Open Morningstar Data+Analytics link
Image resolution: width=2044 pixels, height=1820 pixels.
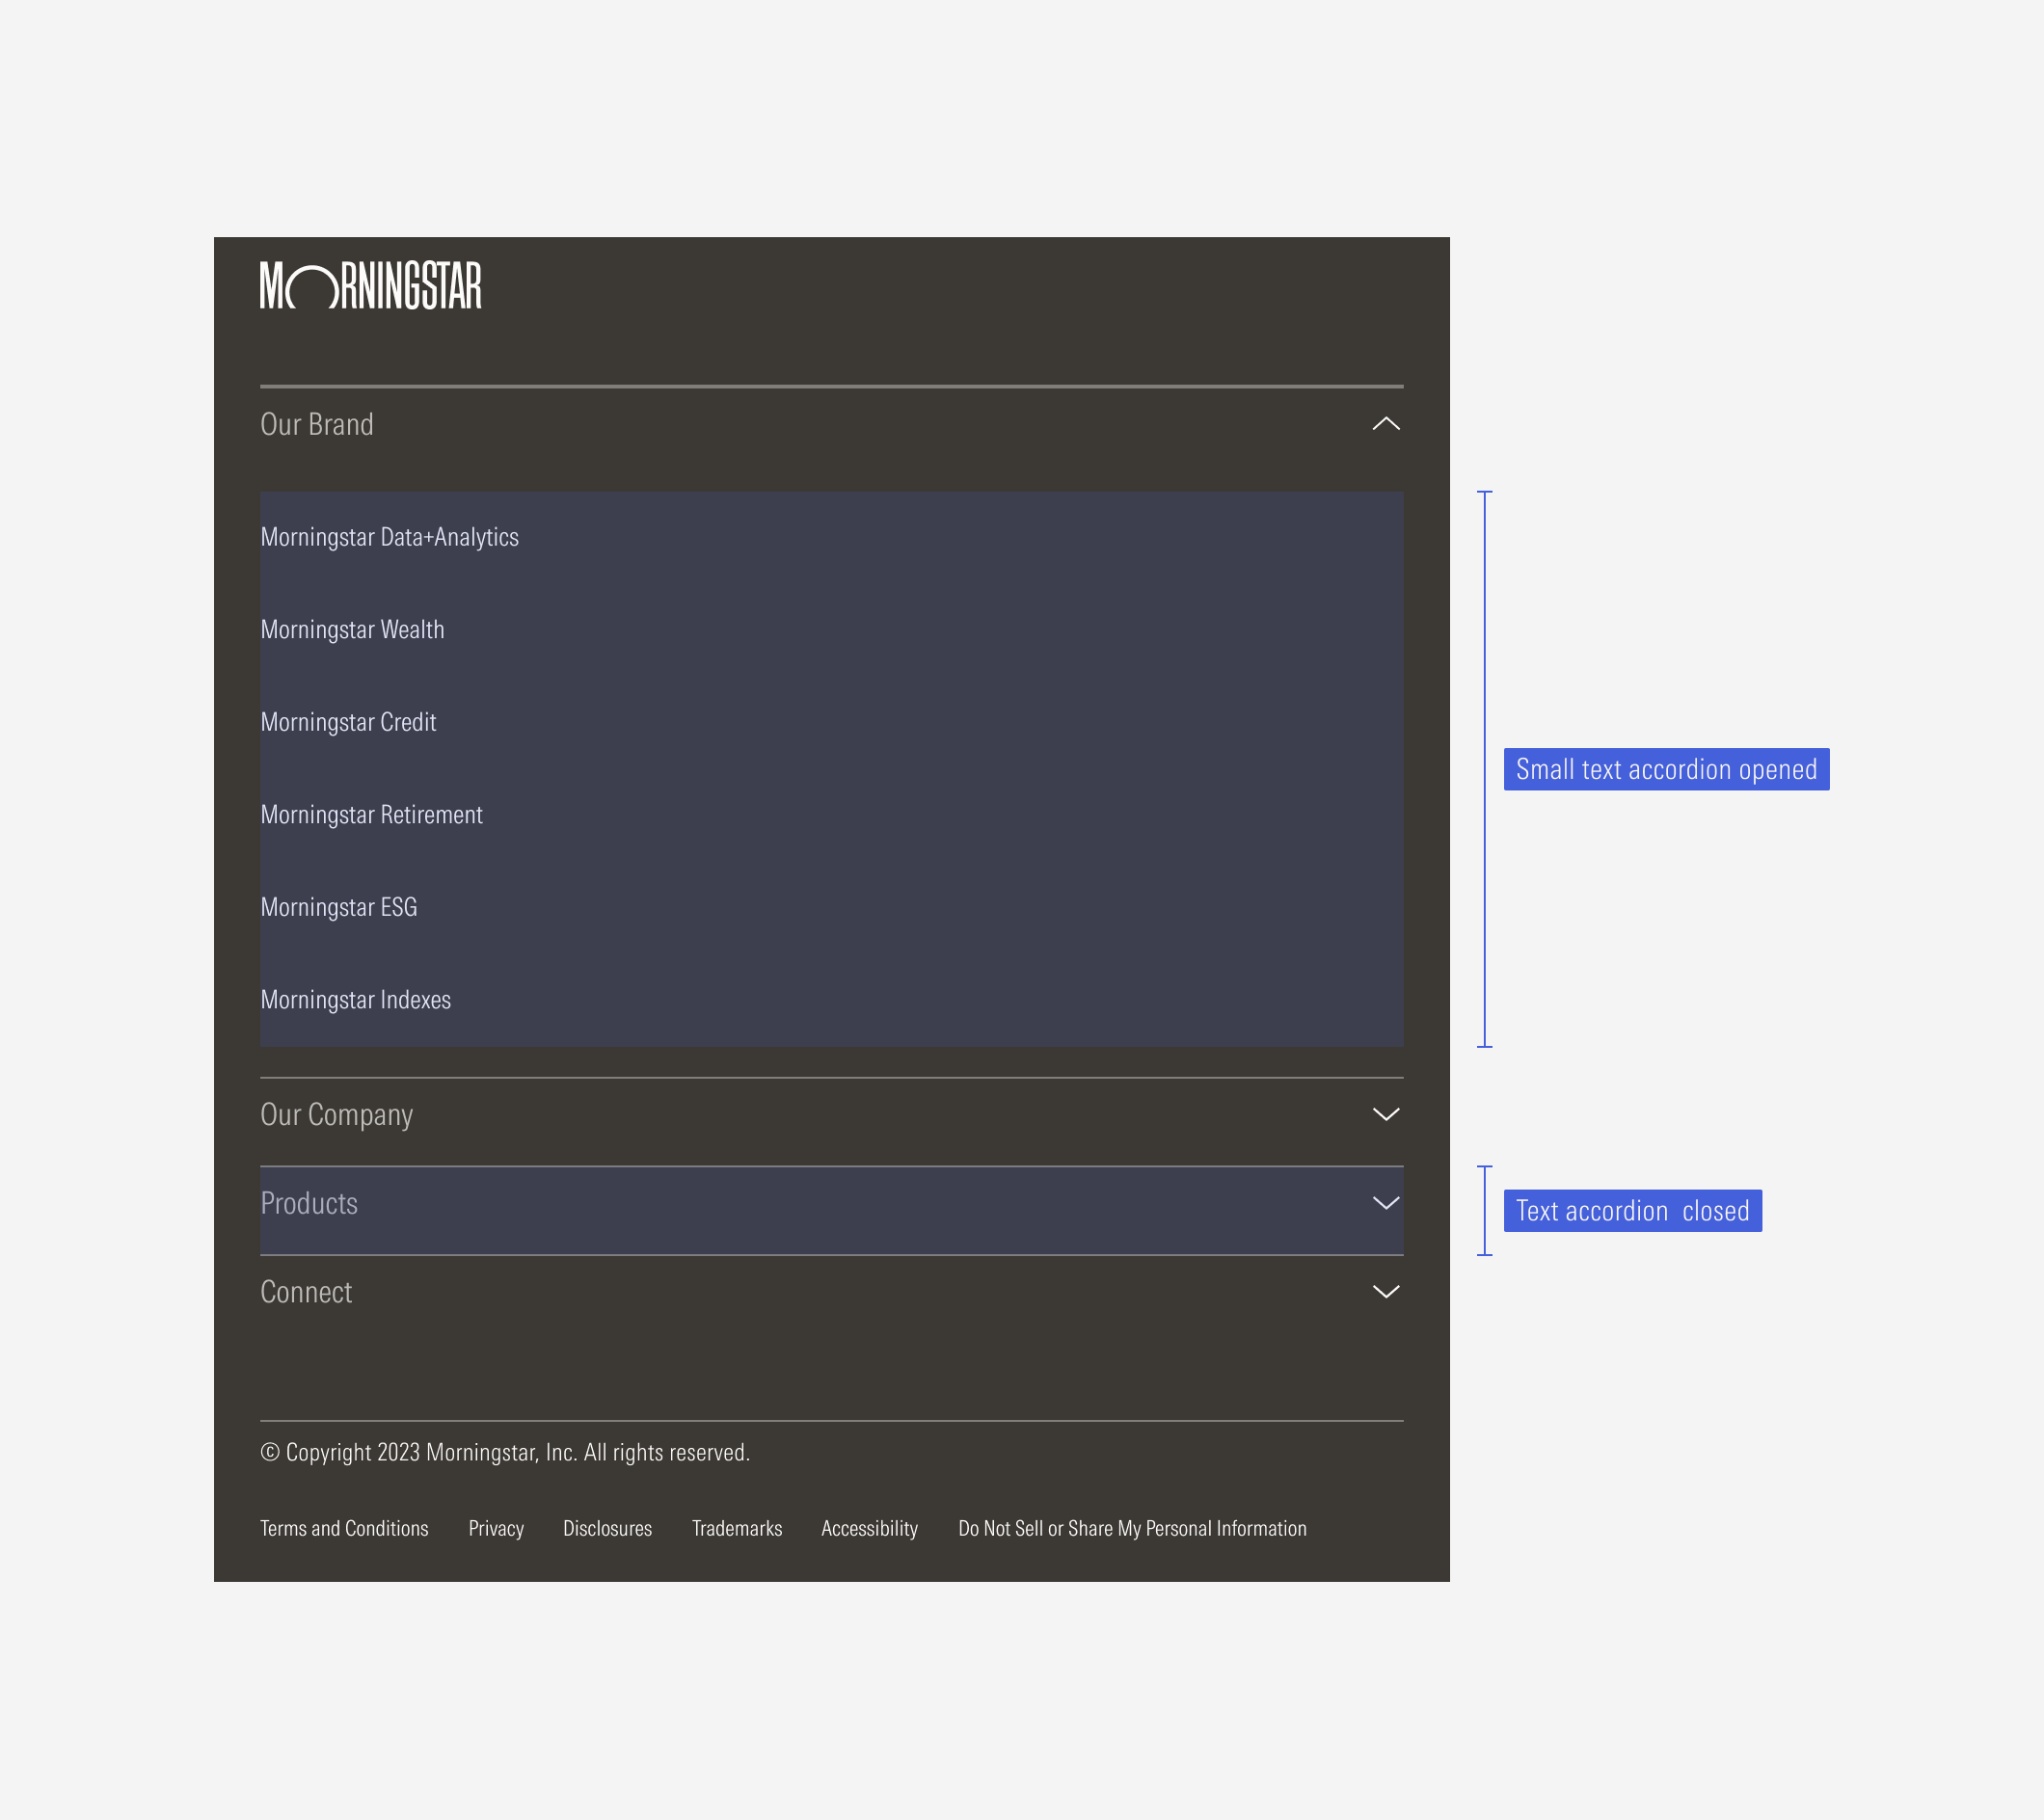pos(390,538)
